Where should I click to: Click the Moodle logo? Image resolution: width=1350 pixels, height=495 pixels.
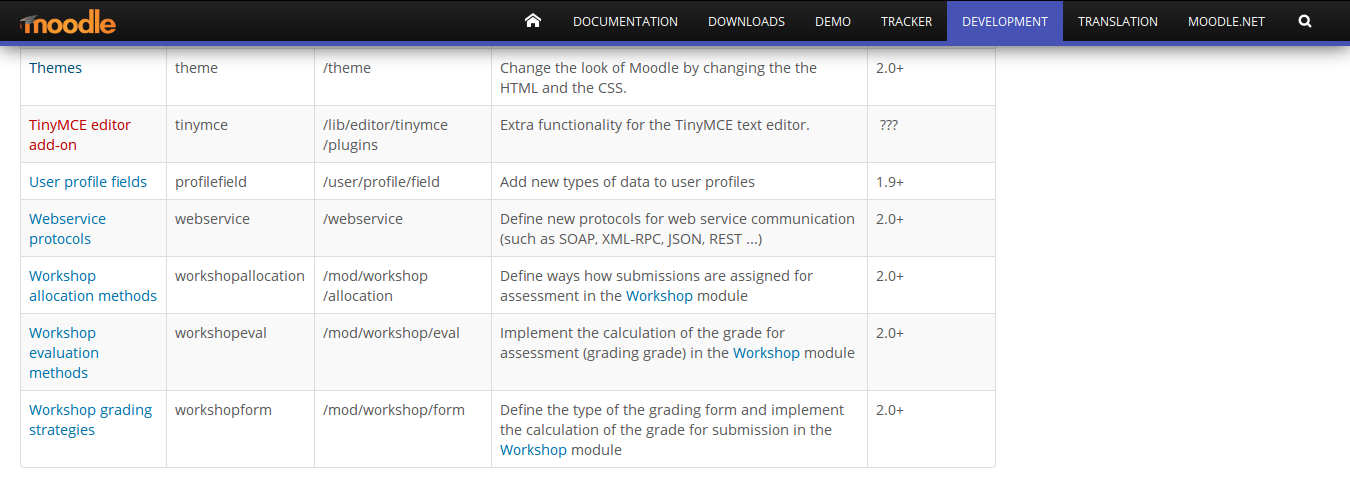pos(67,21)
